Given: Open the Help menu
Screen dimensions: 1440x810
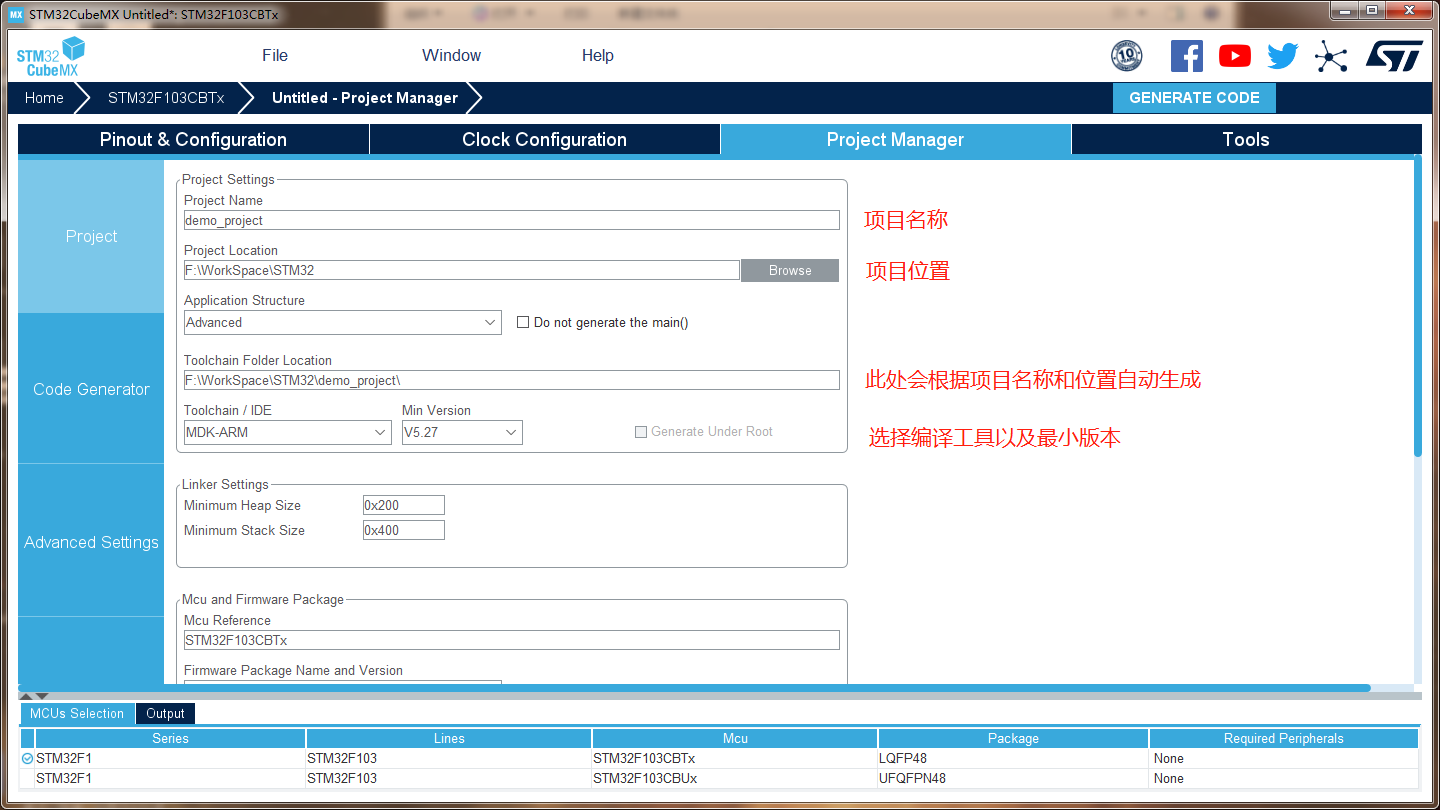Looking at the screenshot, I should (598, 55).
